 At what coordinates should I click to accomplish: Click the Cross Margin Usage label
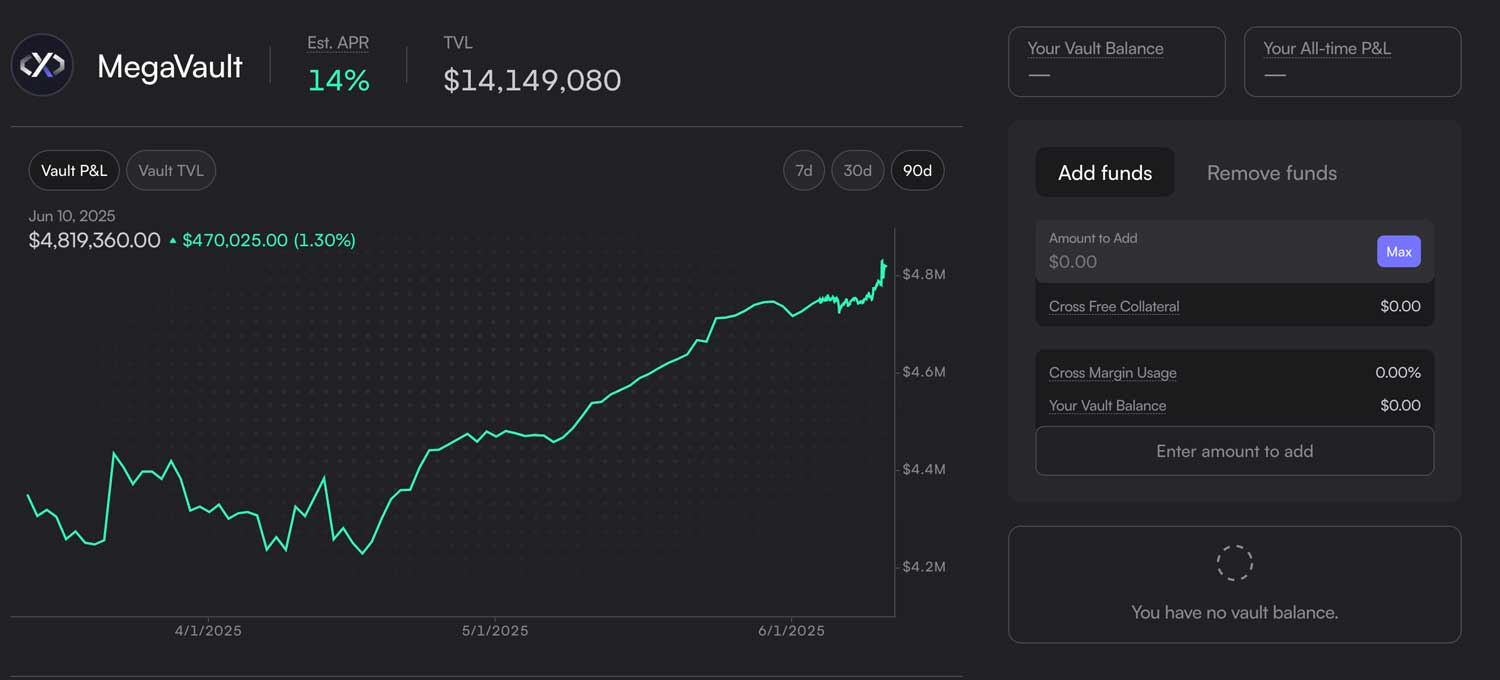pyautogui.click(x=1112, y=373)
